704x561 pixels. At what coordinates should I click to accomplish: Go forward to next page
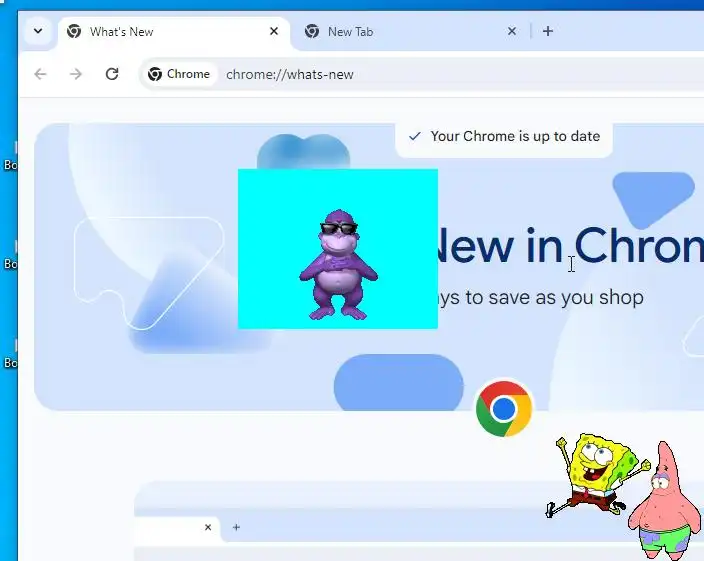click(x=76, y=74)
